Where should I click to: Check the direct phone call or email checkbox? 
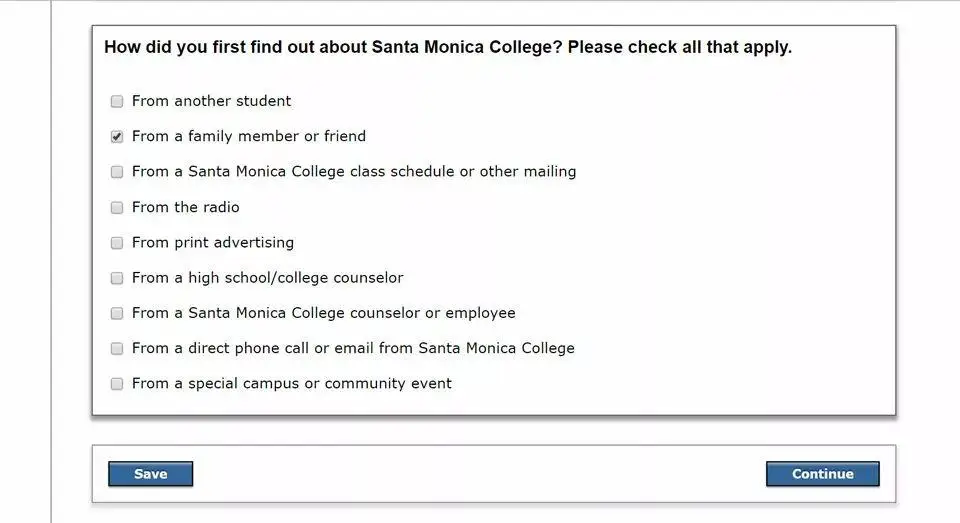tap(117, 348)
